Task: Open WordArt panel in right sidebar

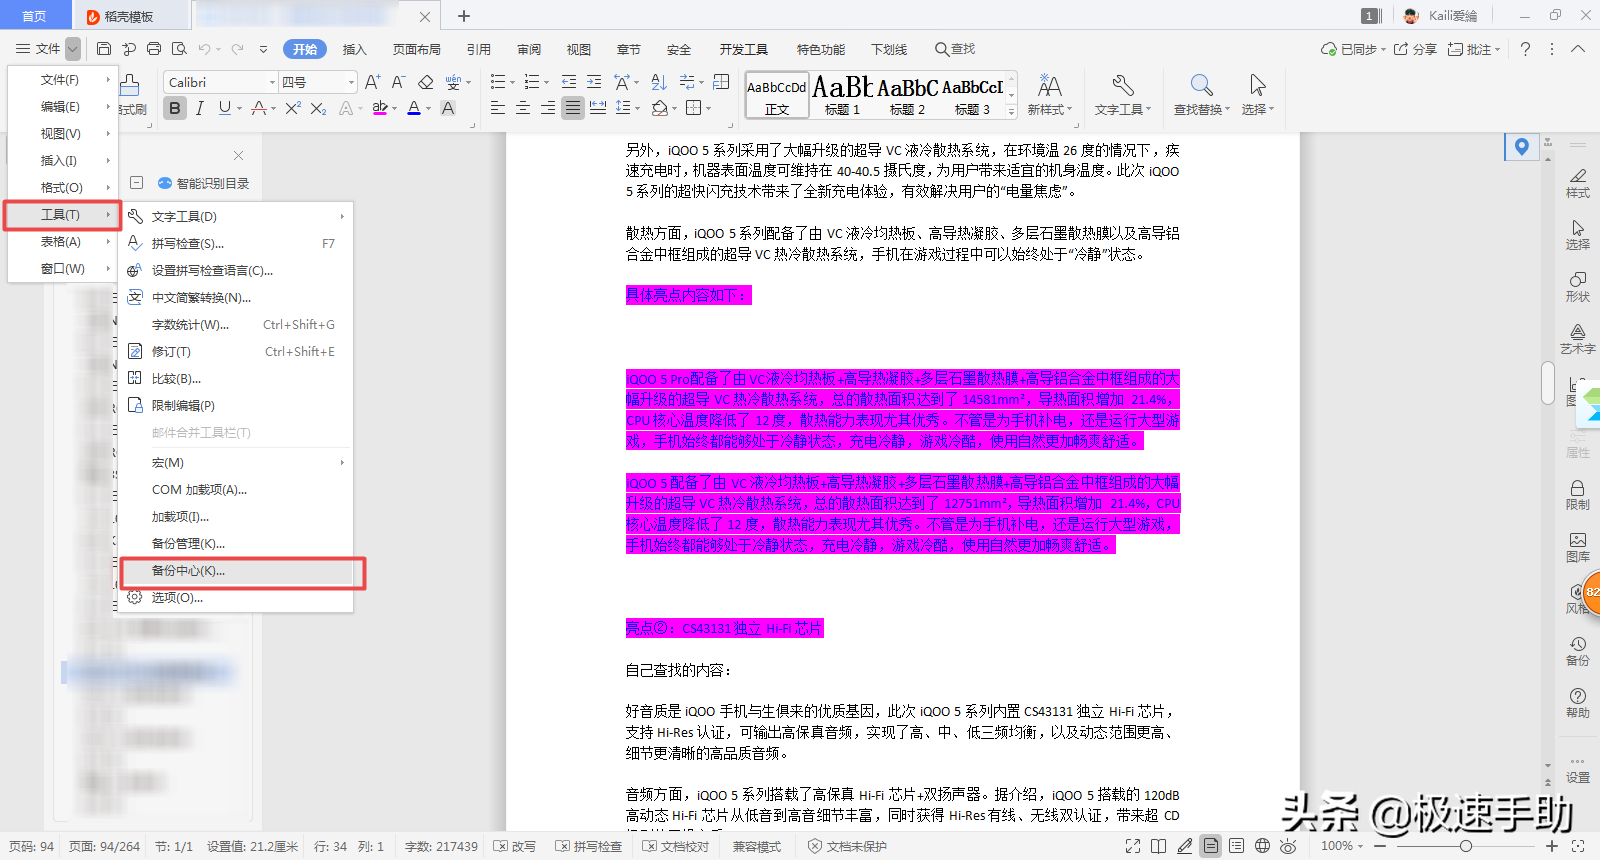Action: tap(1578, 338)
